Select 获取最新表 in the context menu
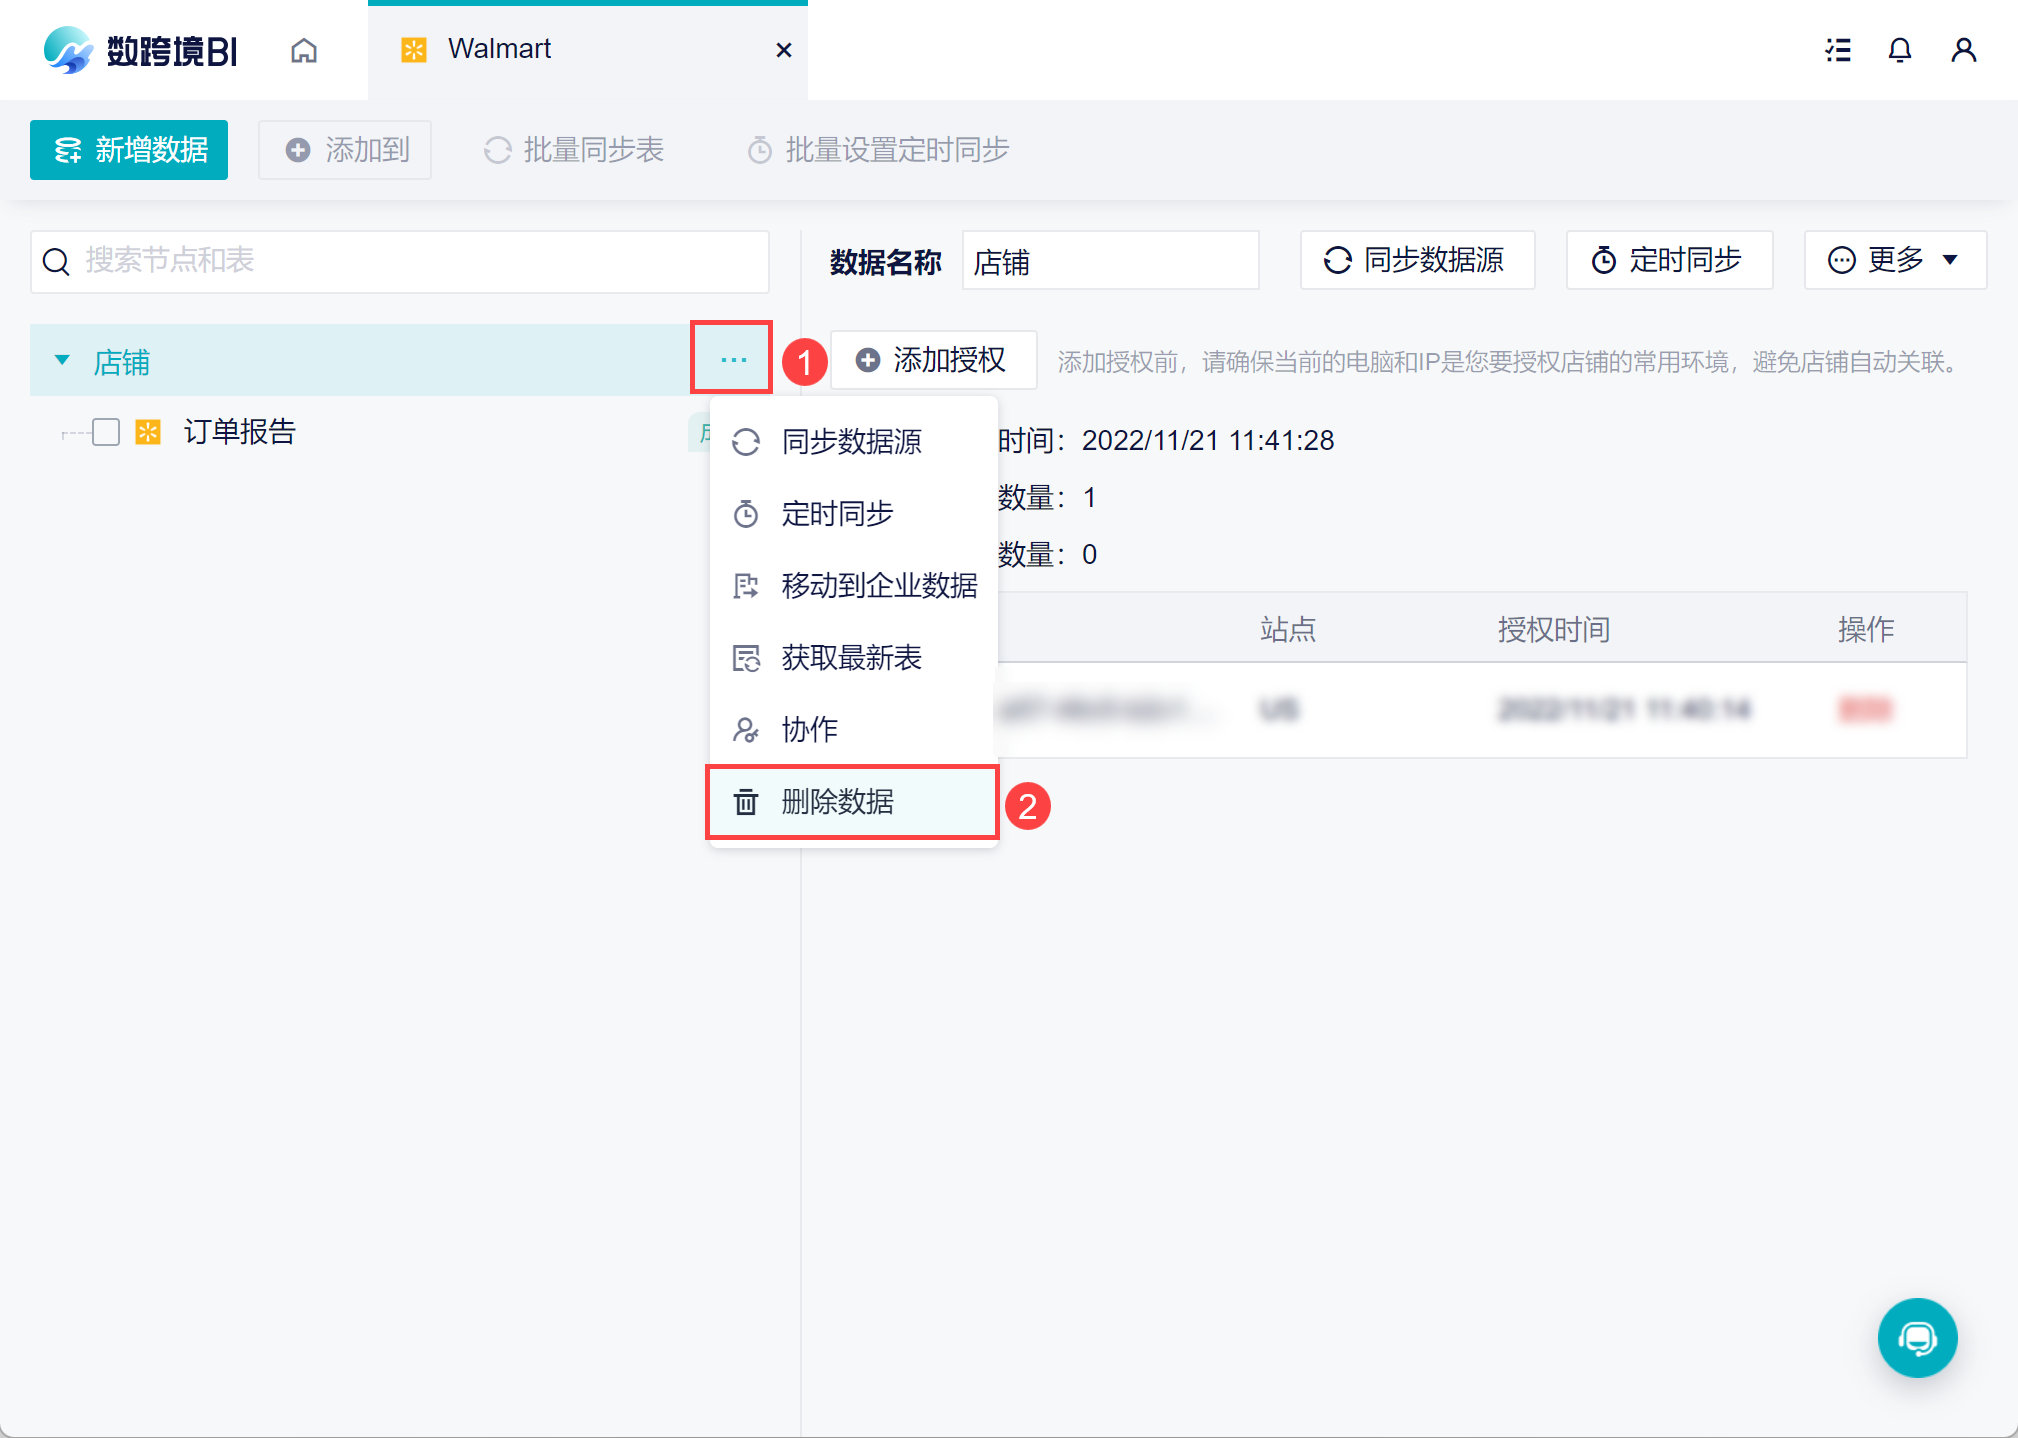 click(851, 658)
